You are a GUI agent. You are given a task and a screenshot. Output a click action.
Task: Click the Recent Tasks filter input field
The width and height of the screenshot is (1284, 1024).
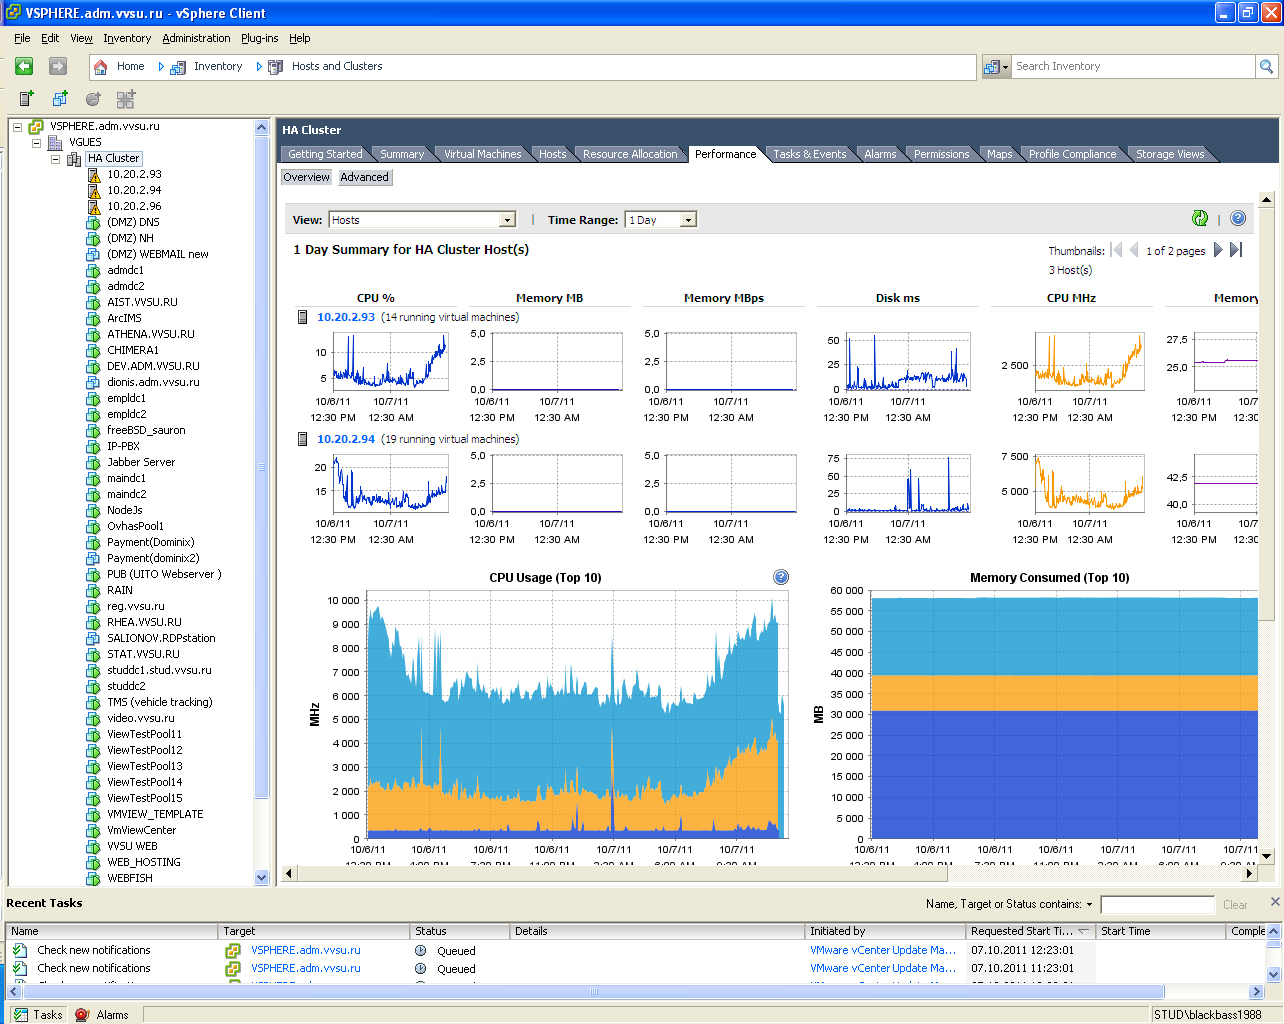(1157, 905)
